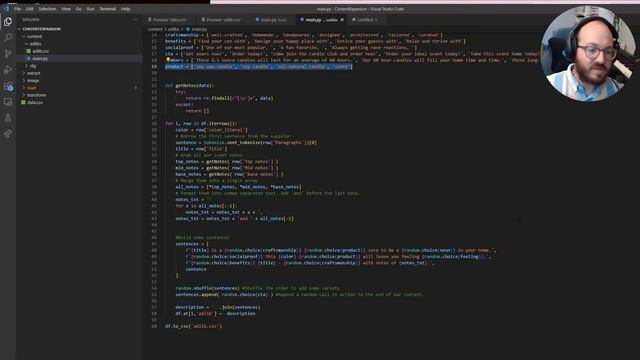The image size is (640, 360).
Task: Click 'adlibs' in the breadcrumb path
Action: pyautogui.click(x=173, y=29)
